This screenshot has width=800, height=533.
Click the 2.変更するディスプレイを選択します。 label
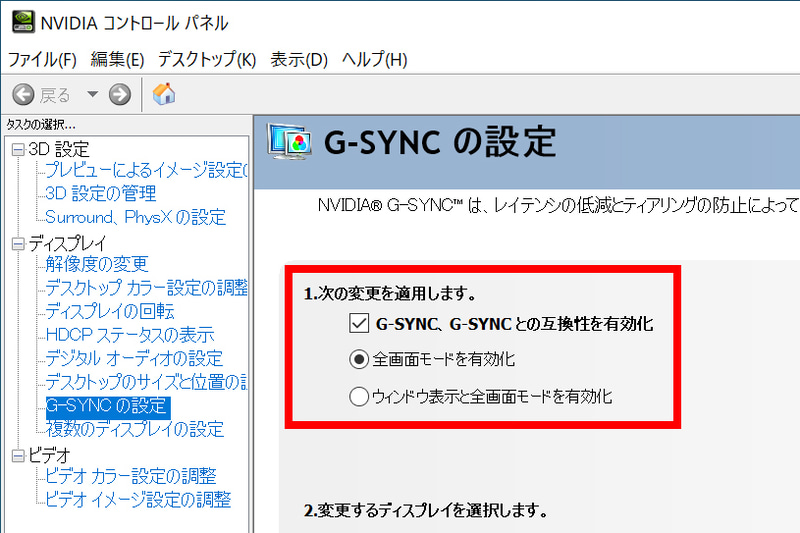coord(426,510)
